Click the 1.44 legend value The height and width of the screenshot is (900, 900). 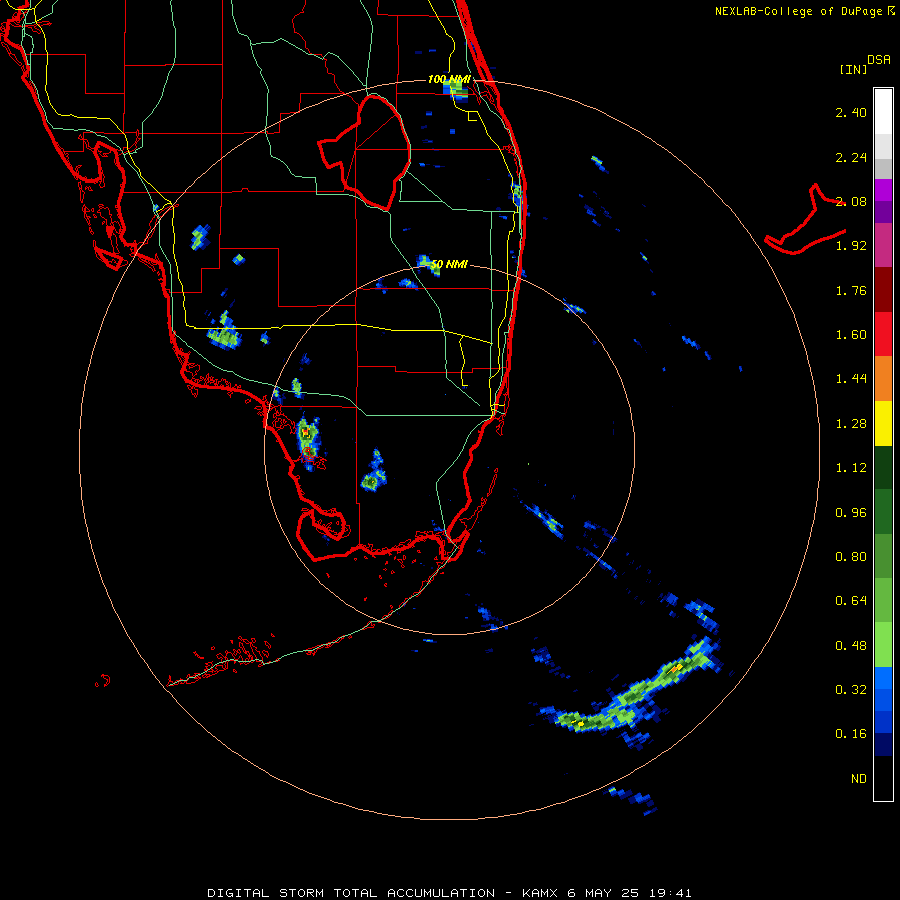pos(851,379)
